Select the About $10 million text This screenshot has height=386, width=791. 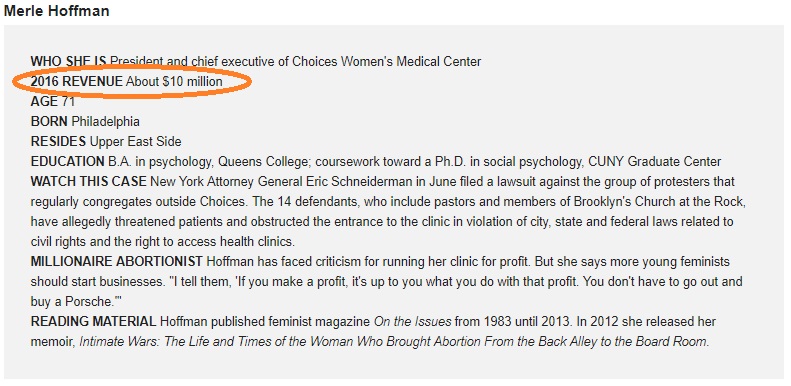(174, 81)
